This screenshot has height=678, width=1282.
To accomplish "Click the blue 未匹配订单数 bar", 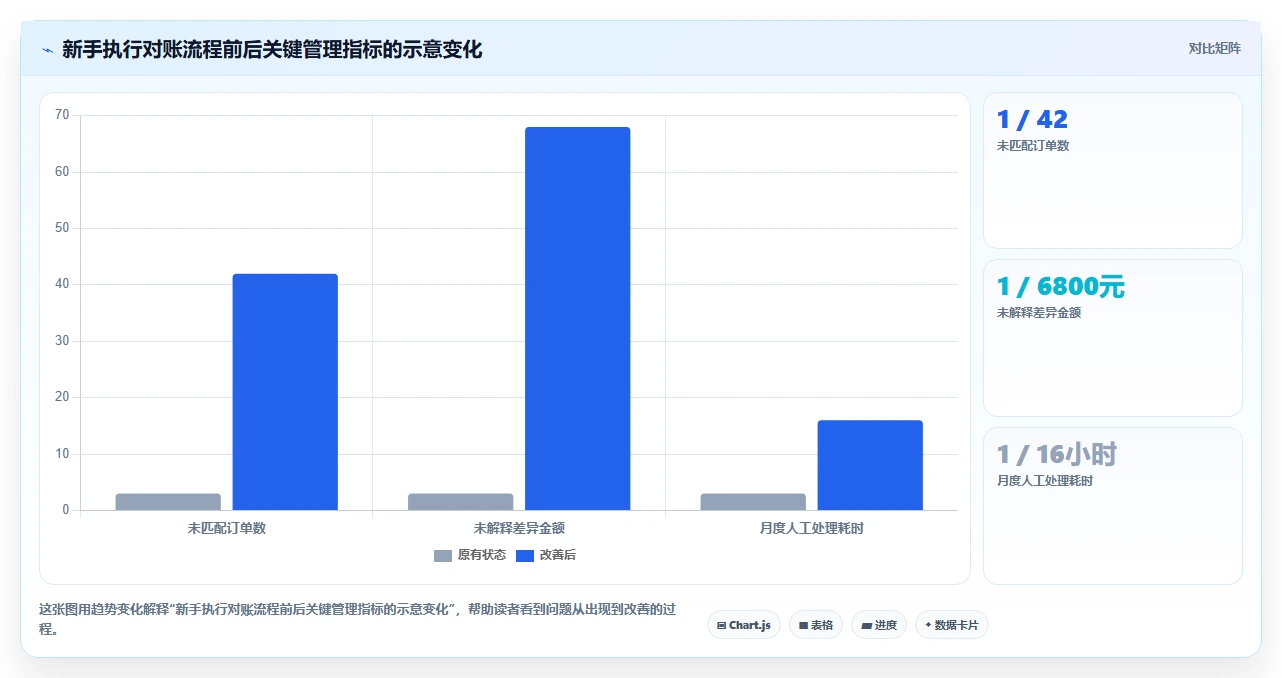I will pyautogui.click(x=285, y=392).
